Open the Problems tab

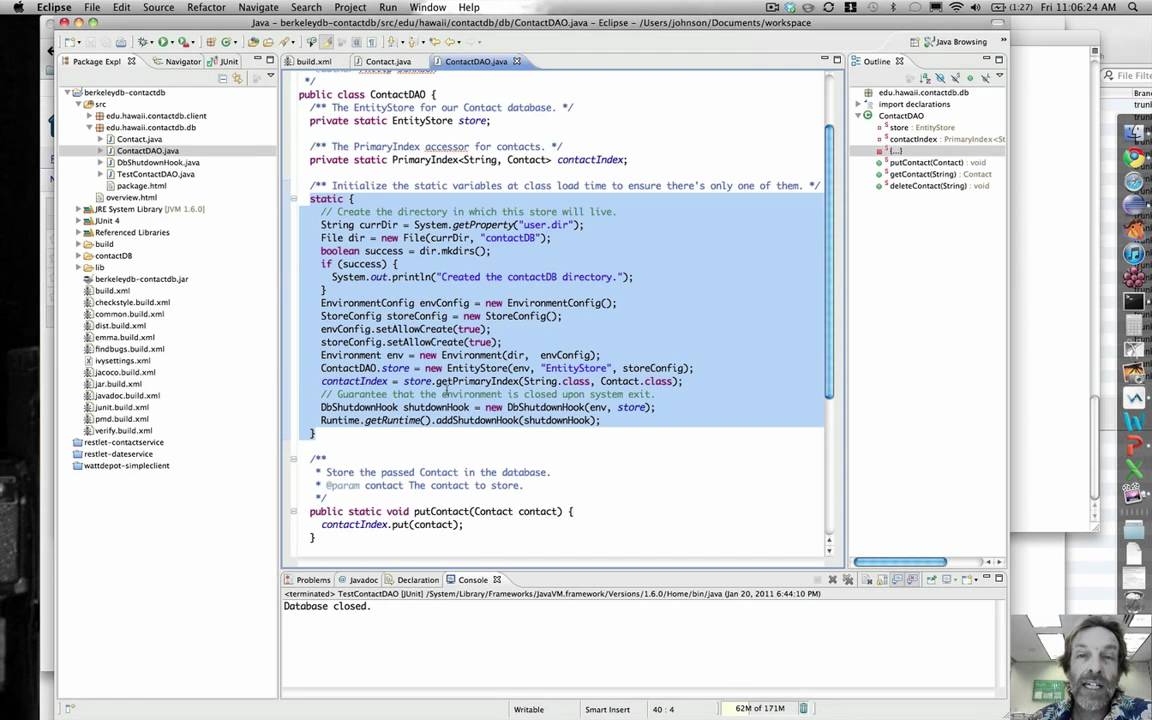tap(308, 580)
